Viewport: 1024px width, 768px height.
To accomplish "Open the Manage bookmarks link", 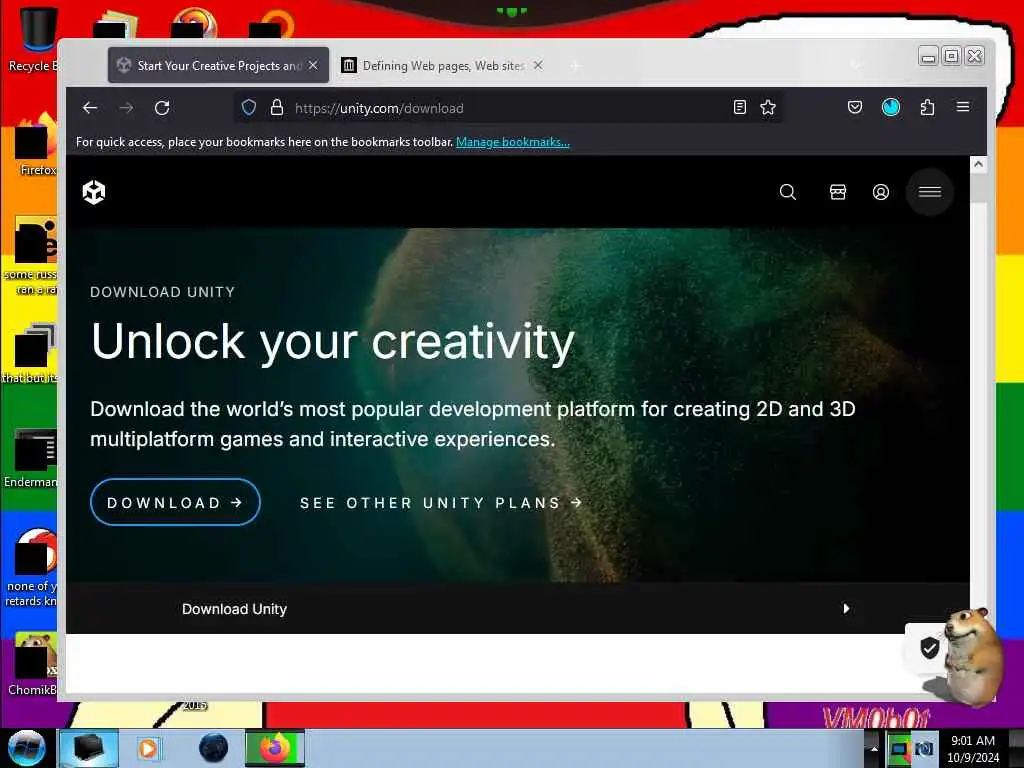I will [513, 142].
